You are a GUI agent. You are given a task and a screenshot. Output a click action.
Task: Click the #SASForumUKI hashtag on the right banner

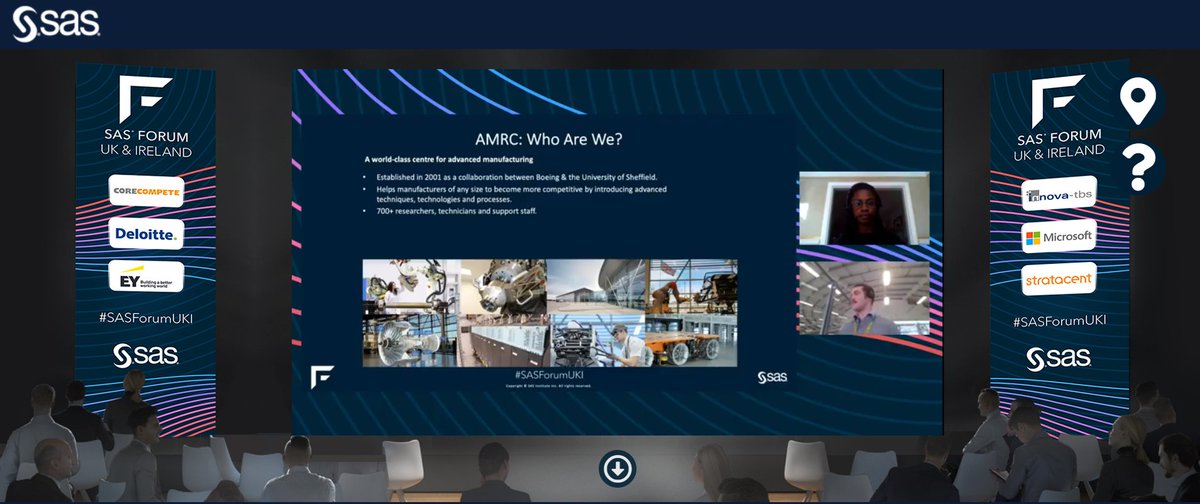(x=1059, y=321)
